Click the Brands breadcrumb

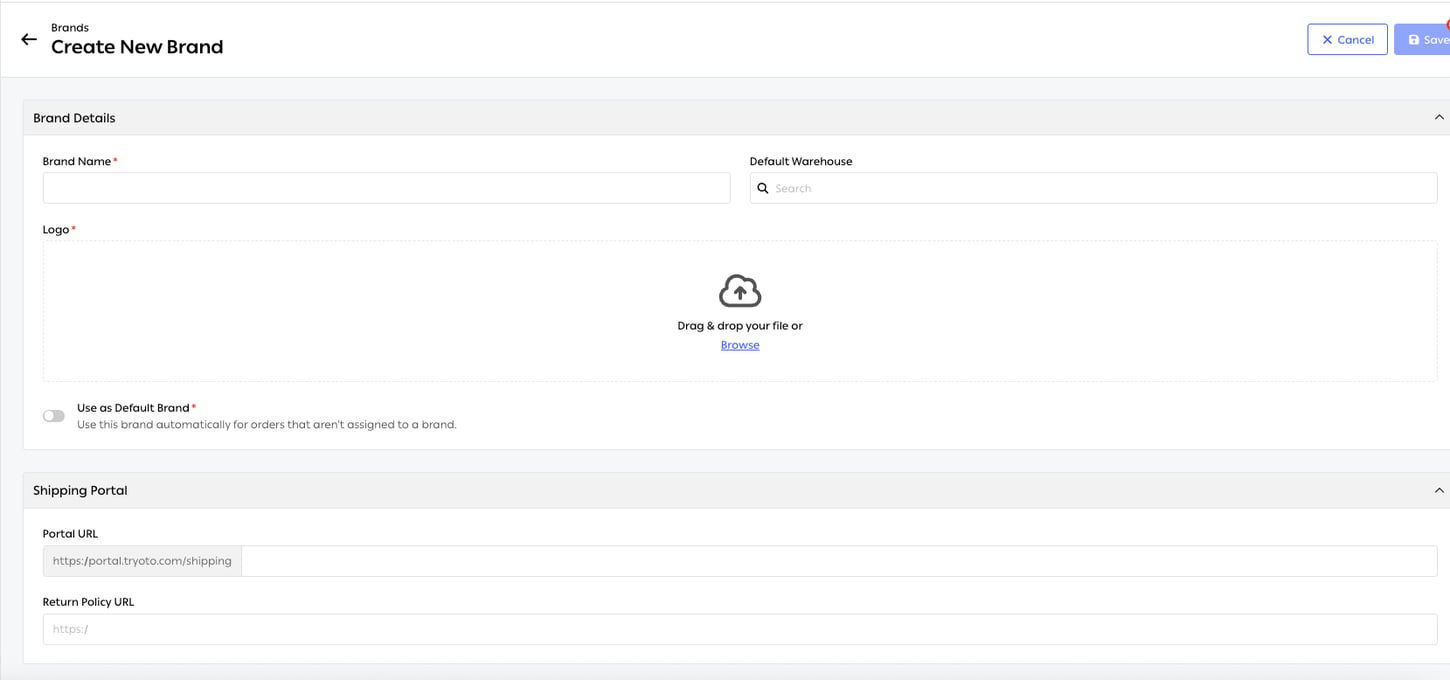coord(70,28)
